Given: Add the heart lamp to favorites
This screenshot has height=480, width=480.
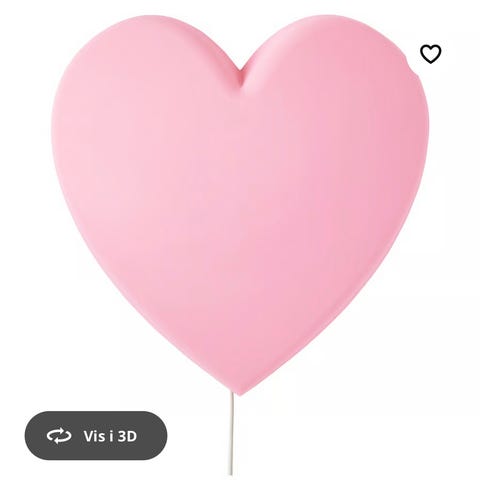Looking at the screenshot, I should coord(430,54).
